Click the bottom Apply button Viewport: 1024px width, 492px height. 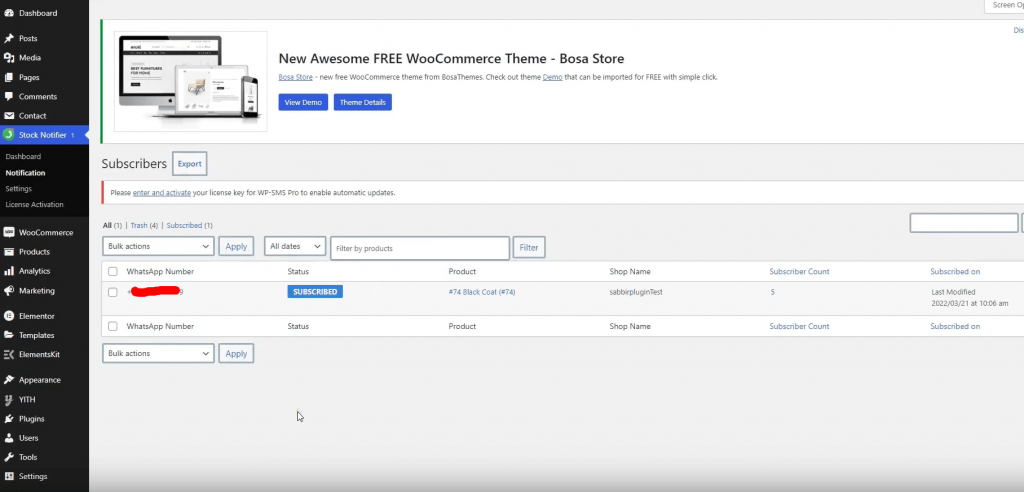[236, 353]
